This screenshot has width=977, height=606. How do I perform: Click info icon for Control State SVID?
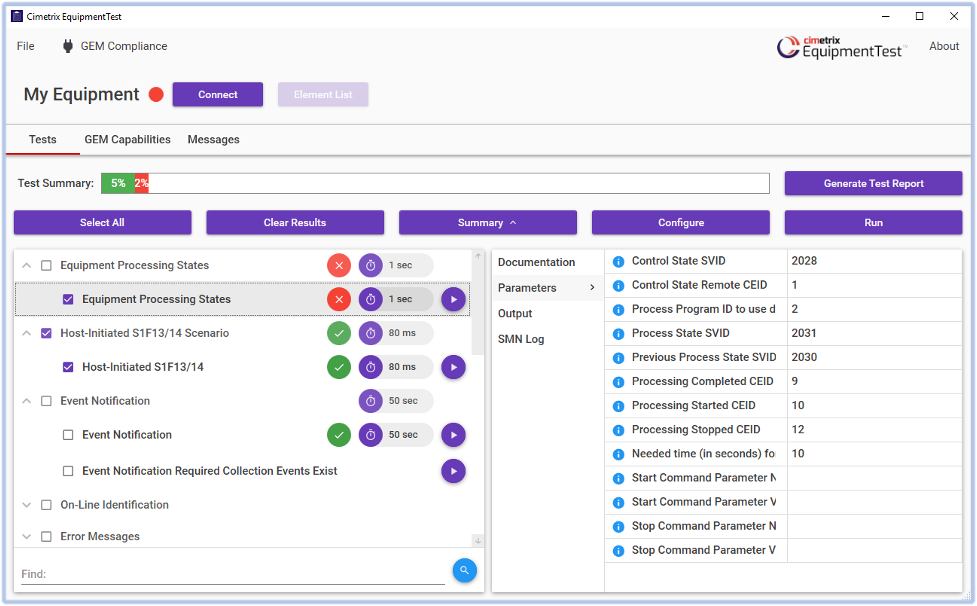pos(619,262)
